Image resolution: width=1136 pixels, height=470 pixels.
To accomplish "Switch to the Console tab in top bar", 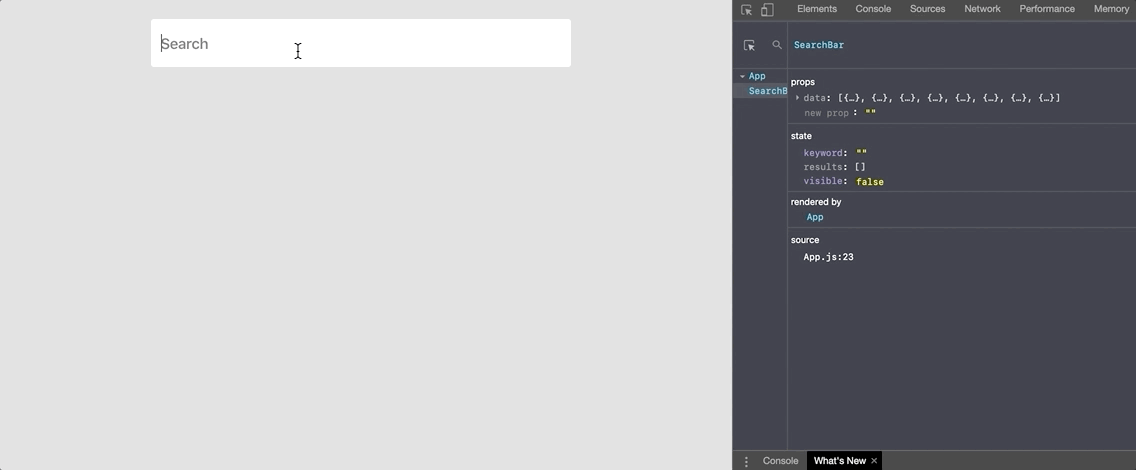I will pyautogui.click(x=873, y=9).
